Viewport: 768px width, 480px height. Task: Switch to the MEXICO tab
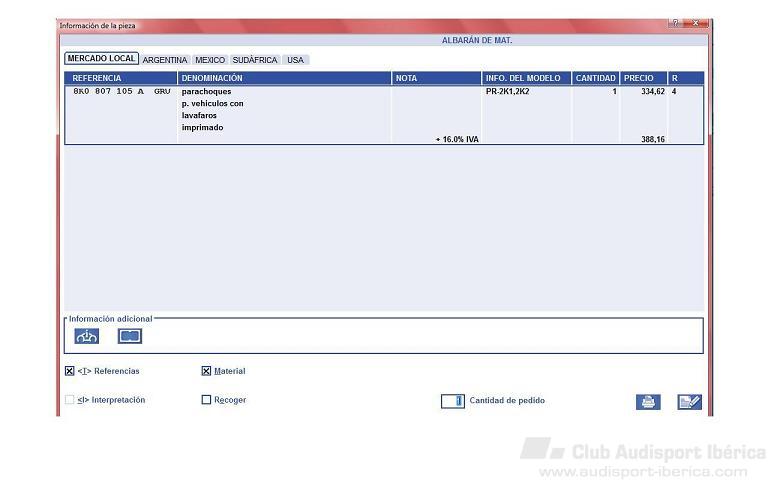(x=210, y=60)
